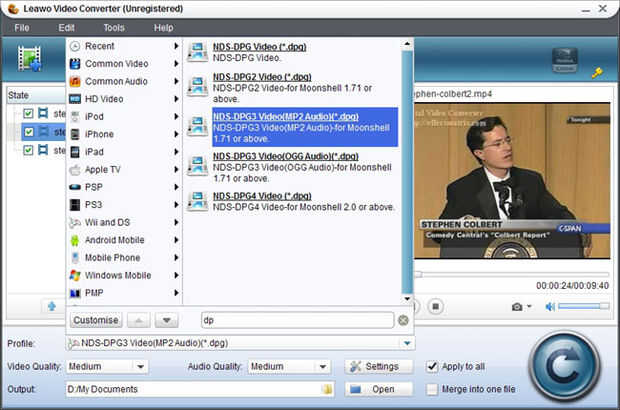This screenshot has height=410, width=620.
Task: Click the Mobile Phone category icon
Action: [75, 258]
